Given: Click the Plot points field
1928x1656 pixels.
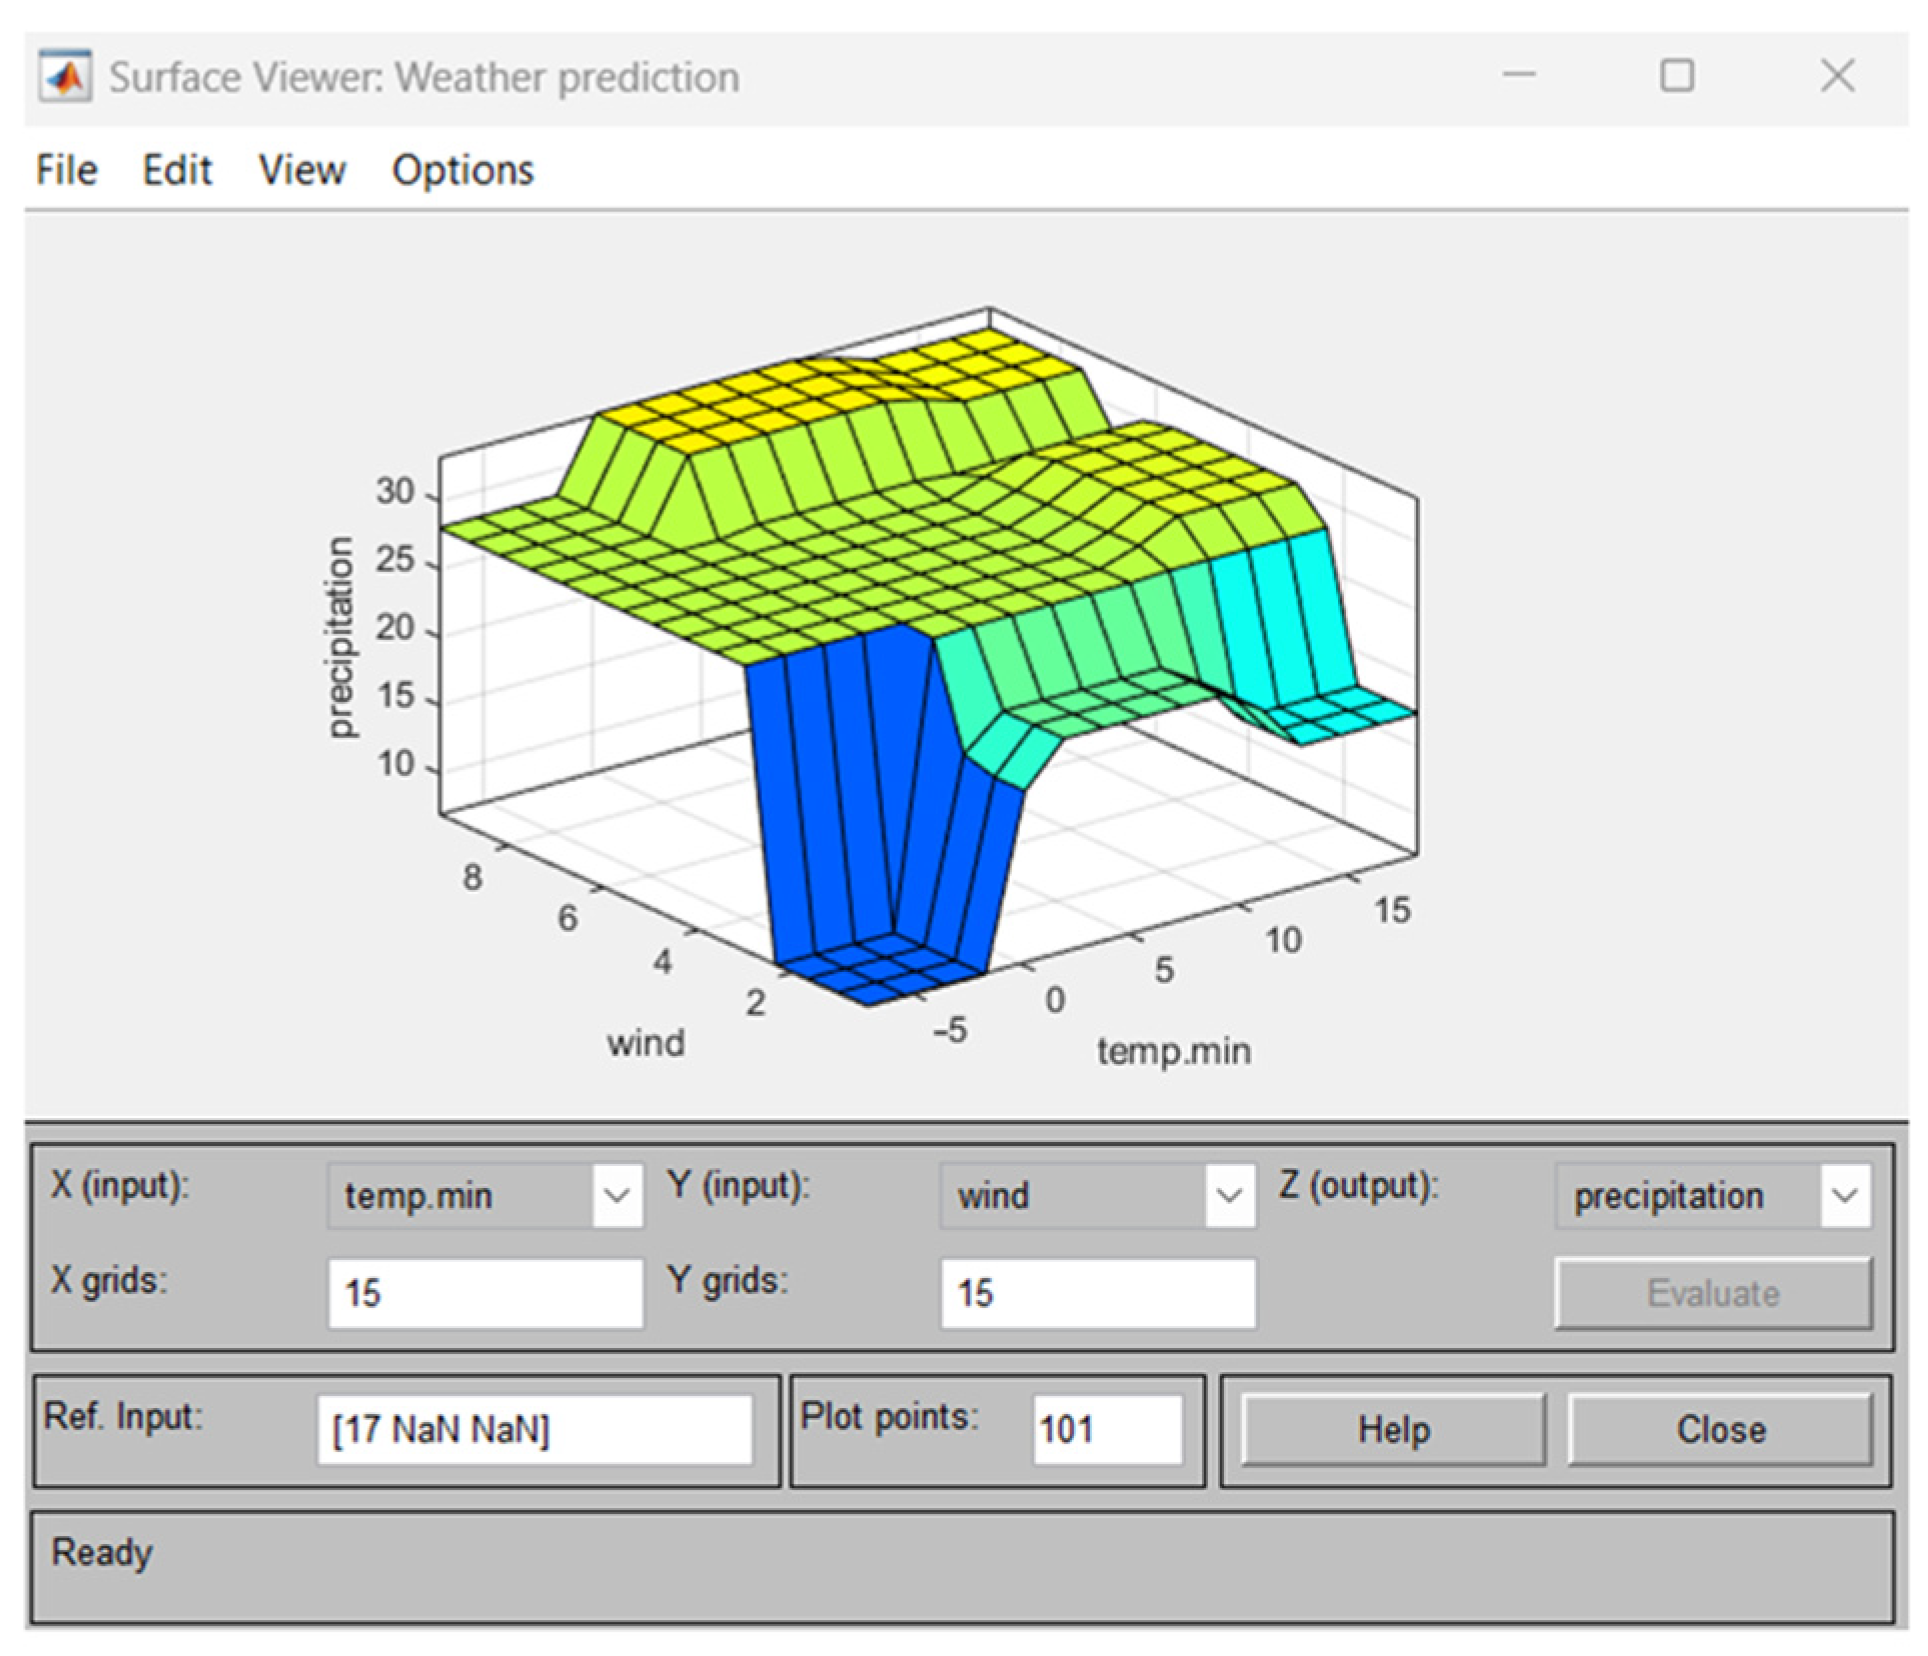Looking at the screenshot, I should click(x=1106, y=1429).
